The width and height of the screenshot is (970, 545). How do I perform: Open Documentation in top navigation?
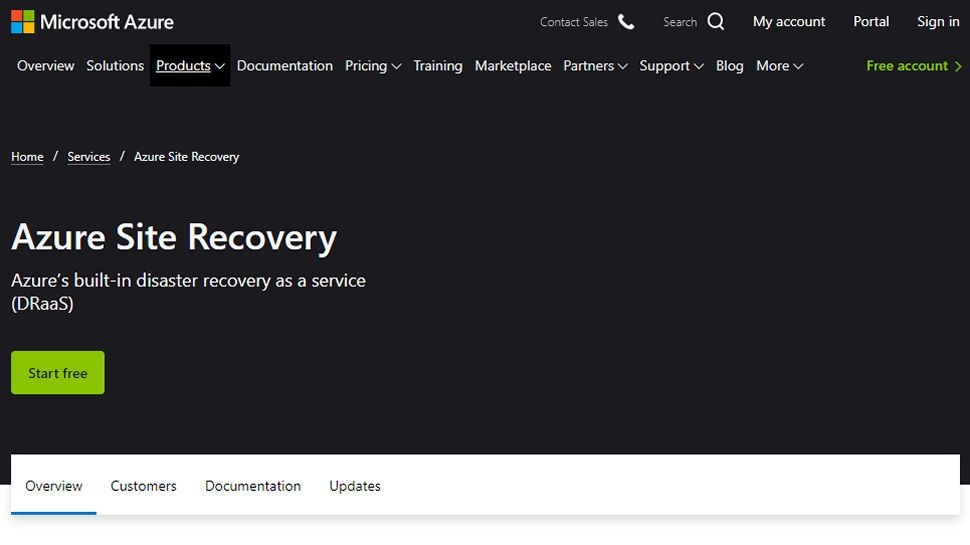(285, 66)
